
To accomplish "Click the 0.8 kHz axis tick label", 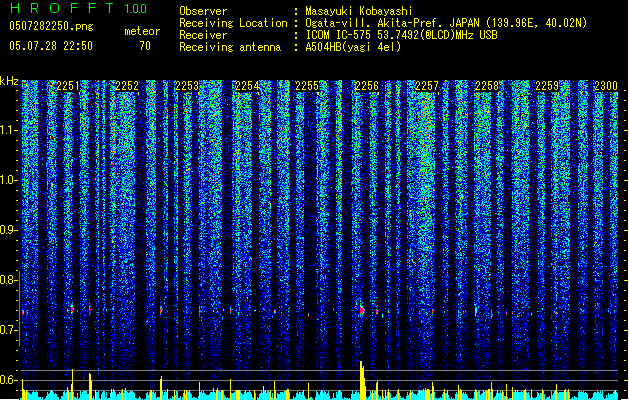I will 8,280.
